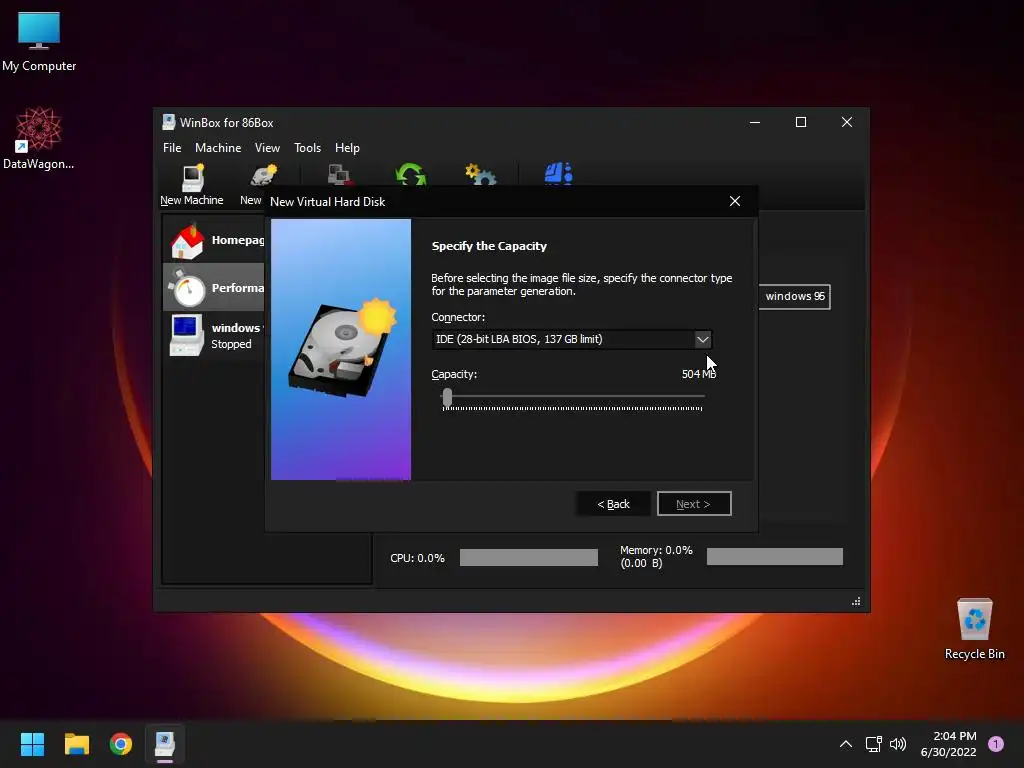Click the Memory usage progress bar
1024x768 pixels.
[775, 556]
